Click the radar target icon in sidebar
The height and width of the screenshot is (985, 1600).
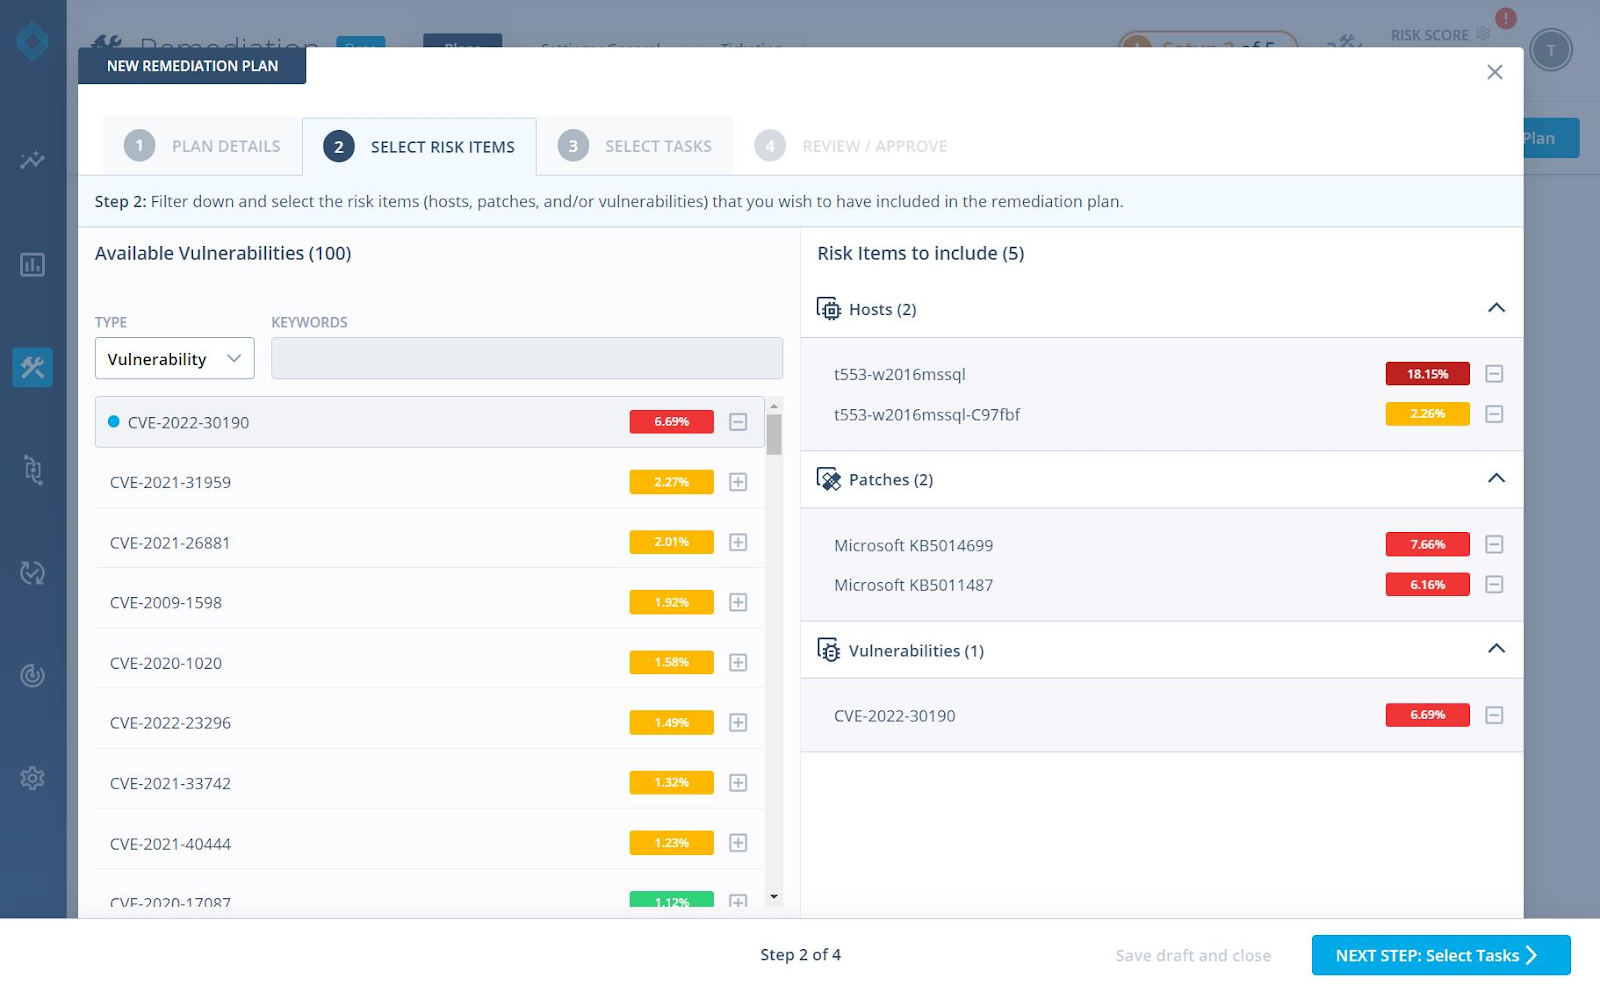coord(32,676)
